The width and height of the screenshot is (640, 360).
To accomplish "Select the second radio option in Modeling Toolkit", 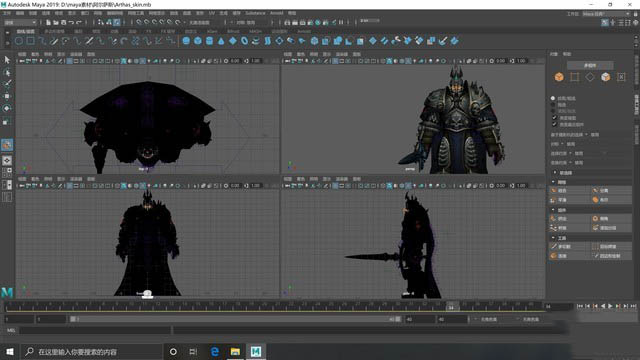I will click(x=553, y=104).
